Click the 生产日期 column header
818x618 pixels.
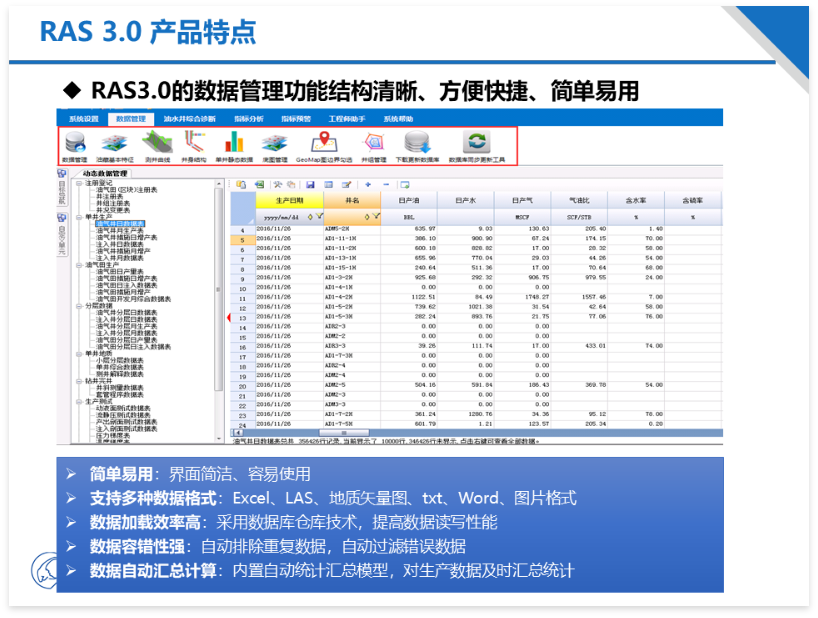[x=290, y=200]
